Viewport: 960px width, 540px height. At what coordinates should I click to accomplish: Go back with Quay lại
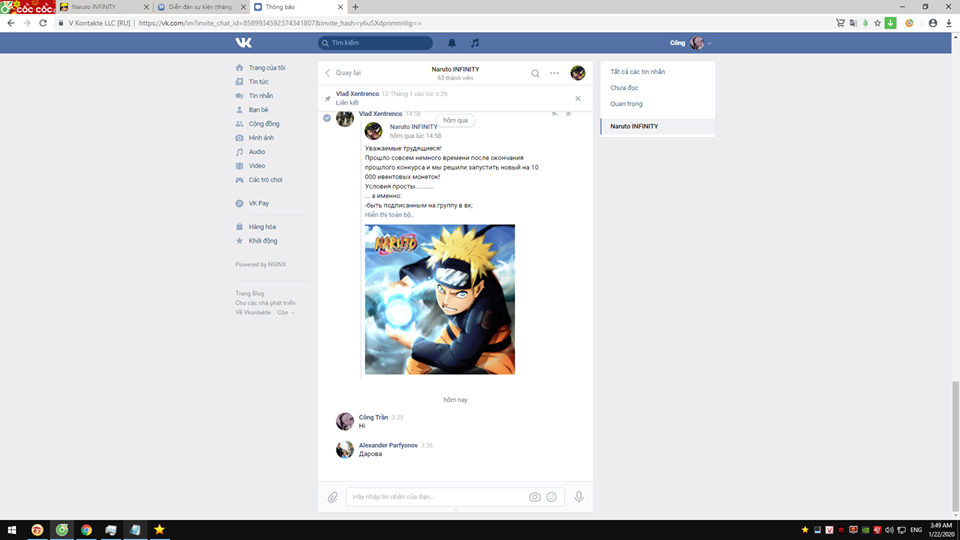click(343, 73)
